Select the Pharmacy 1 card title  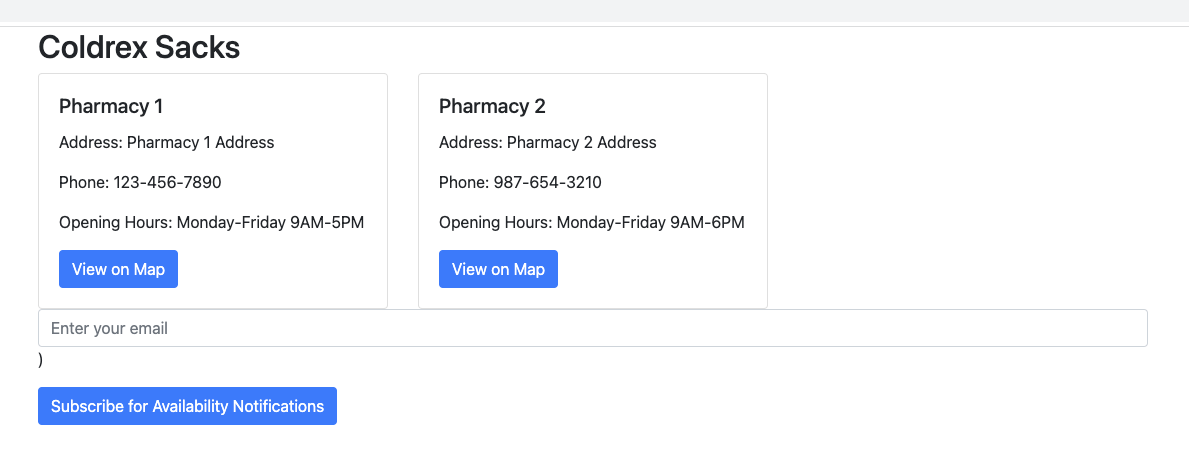click(x=111, y=106)
